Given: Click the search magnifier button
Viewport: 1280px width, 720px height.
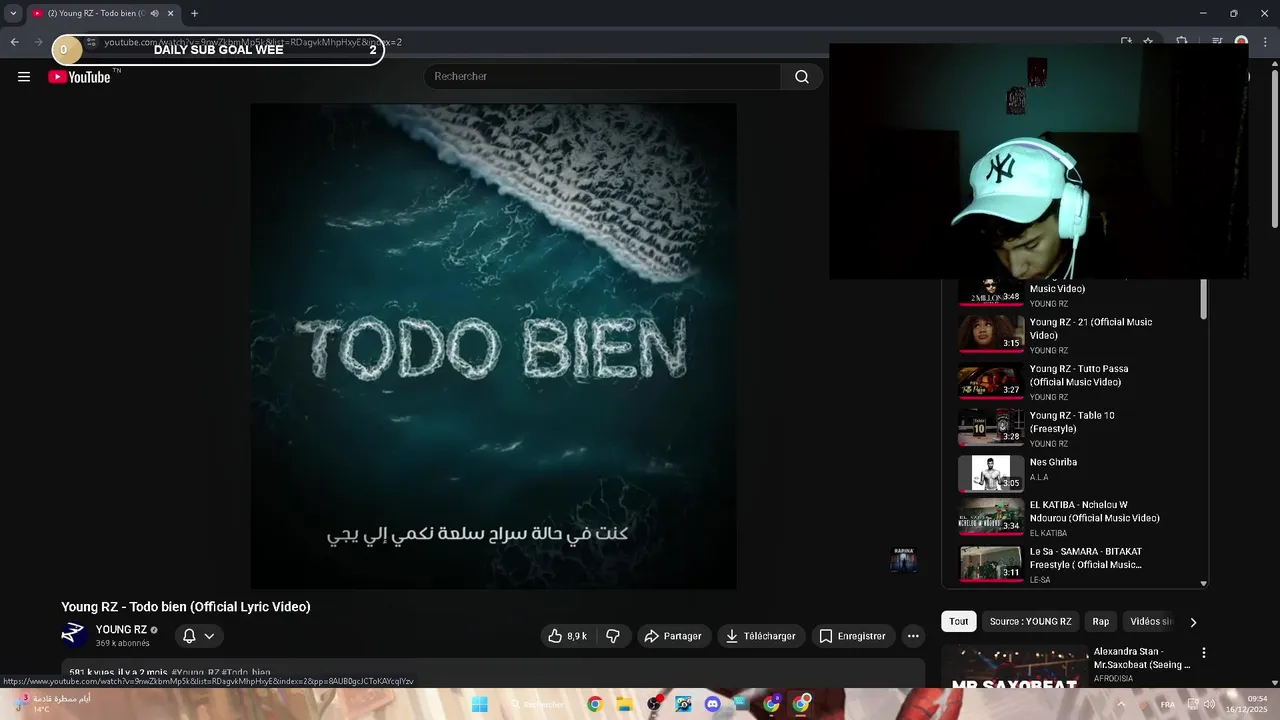Looking at the screenshot, I should point(802,77).
